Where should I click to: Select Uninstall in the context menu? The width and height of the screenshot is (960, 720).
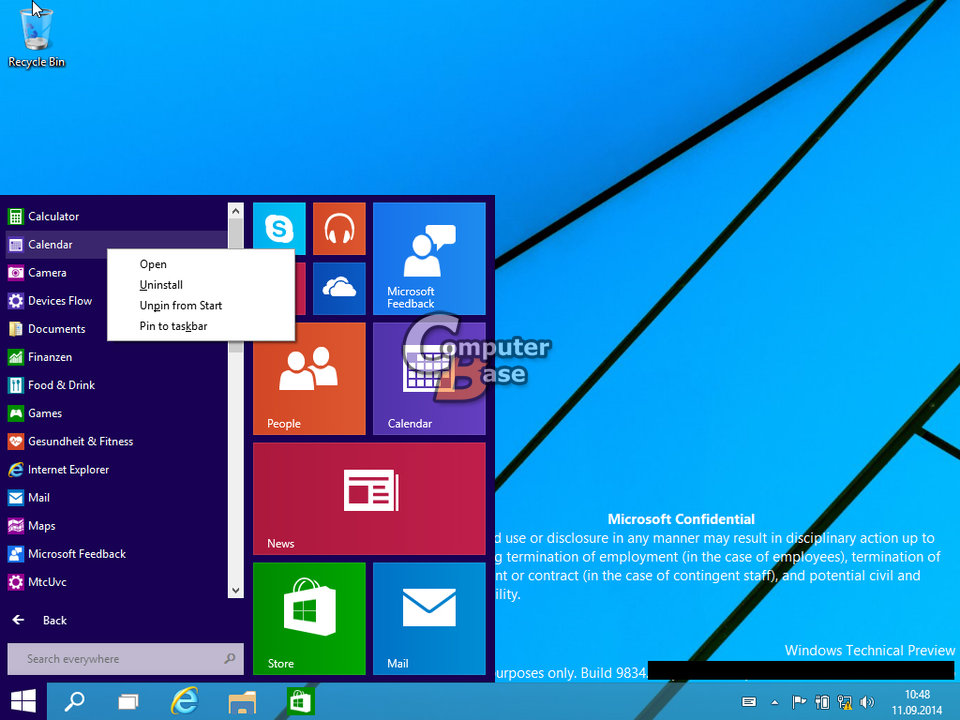(161, 284)
